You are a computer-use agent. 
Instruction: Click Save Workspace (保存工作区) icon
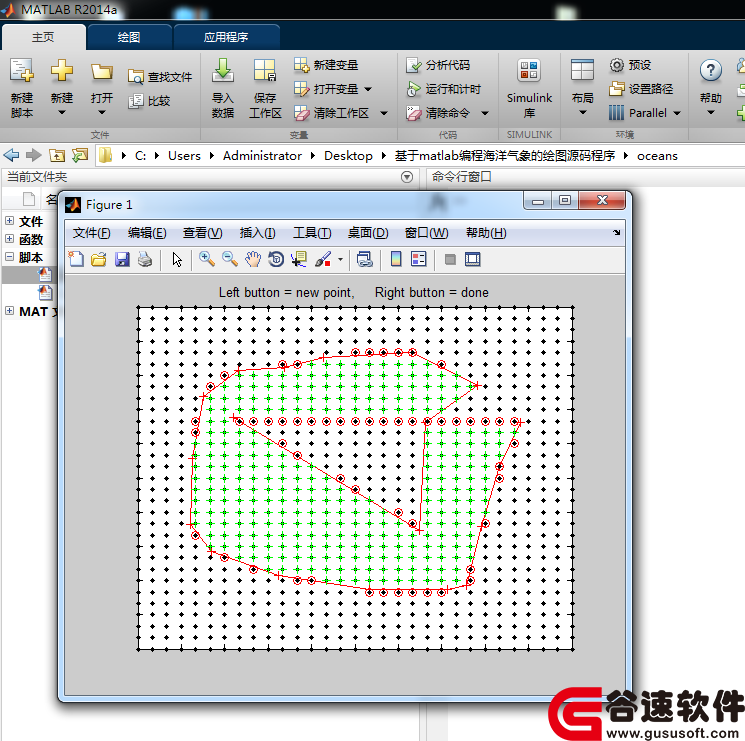pos(265,71)
